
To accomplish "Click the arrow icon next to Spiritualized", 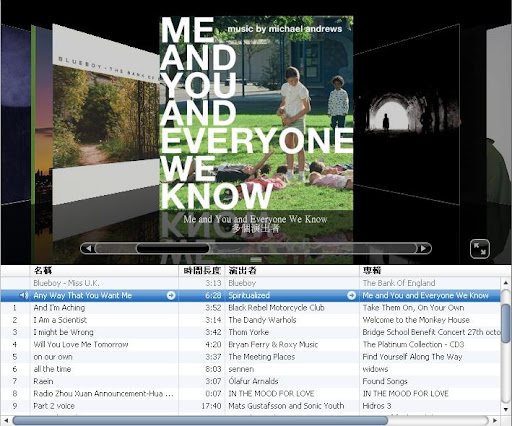I will pyautogui.click(x=351, y=295).
